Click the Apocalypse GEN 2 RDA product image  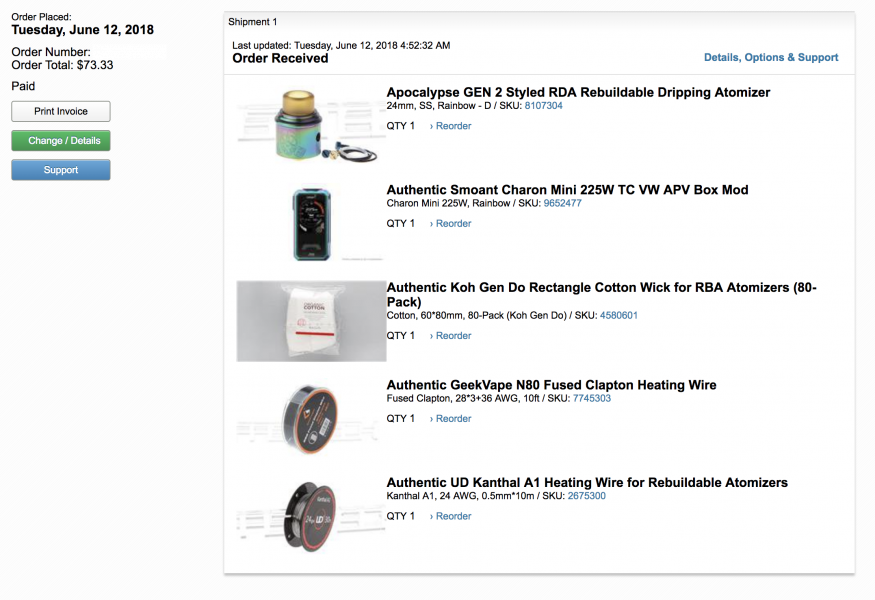click(311, 125)
